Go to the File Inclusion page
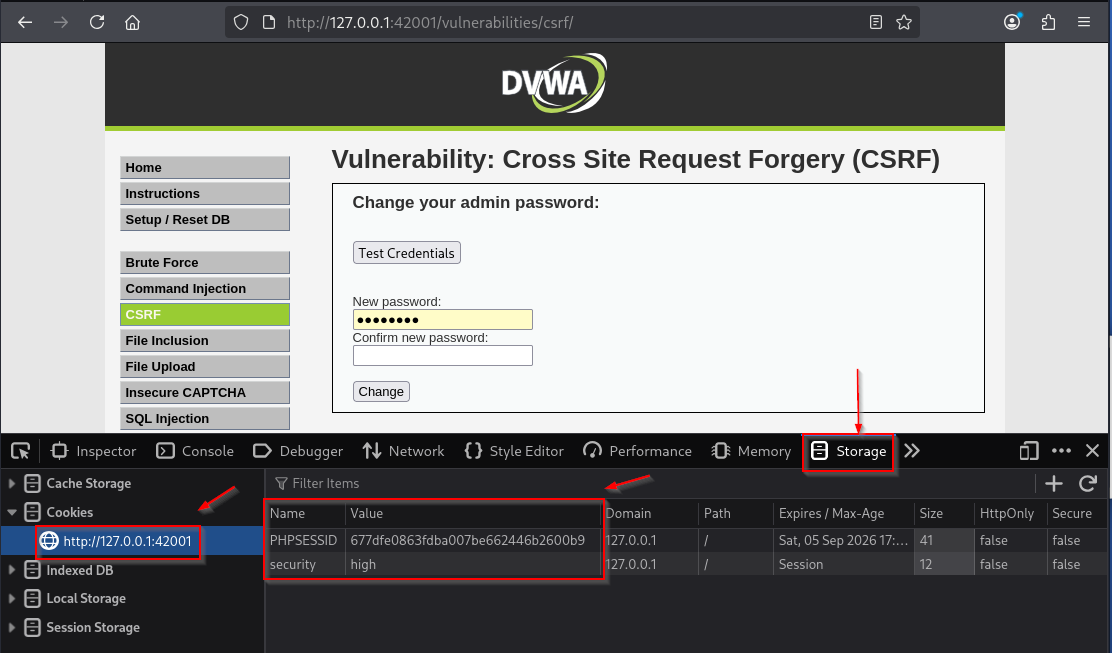The image size is (1112, 653). click(x=205, y=340)
